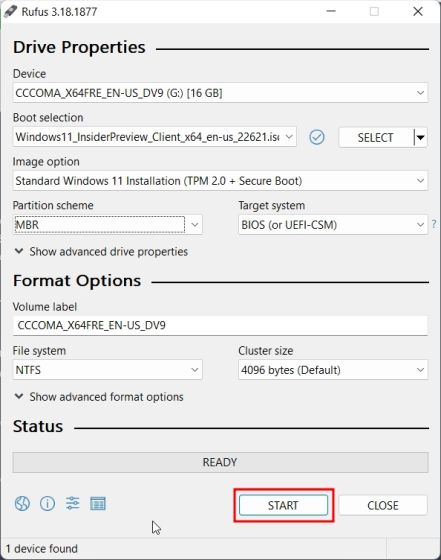Image resolution: width=441 pixels, height=560 pixels.
Task: Open the File system NTFS dropdown
Action: 107,370
